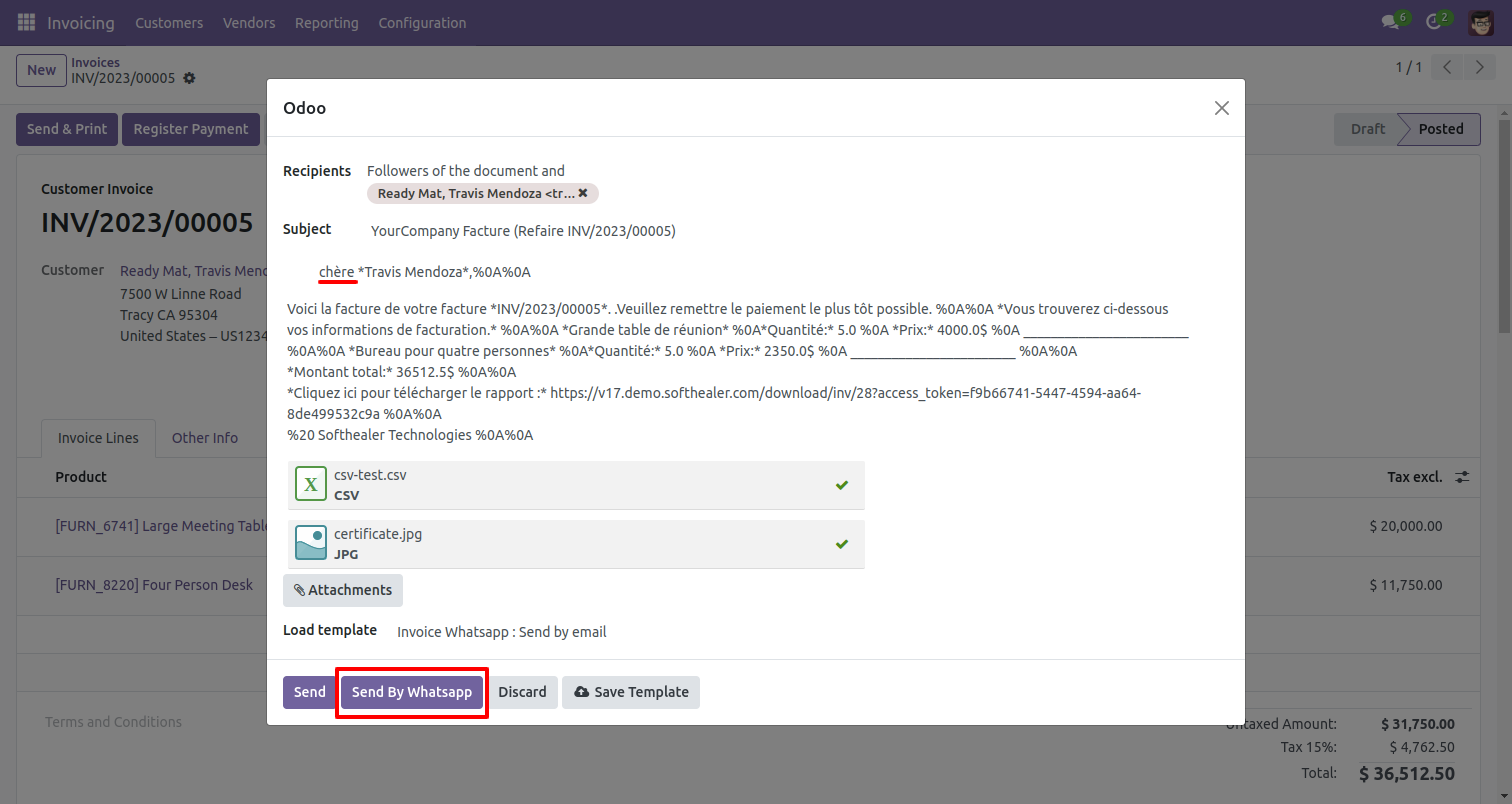Go to the next record arrow
Screen dimensions: 1512x804
[x=1479, y=67]
